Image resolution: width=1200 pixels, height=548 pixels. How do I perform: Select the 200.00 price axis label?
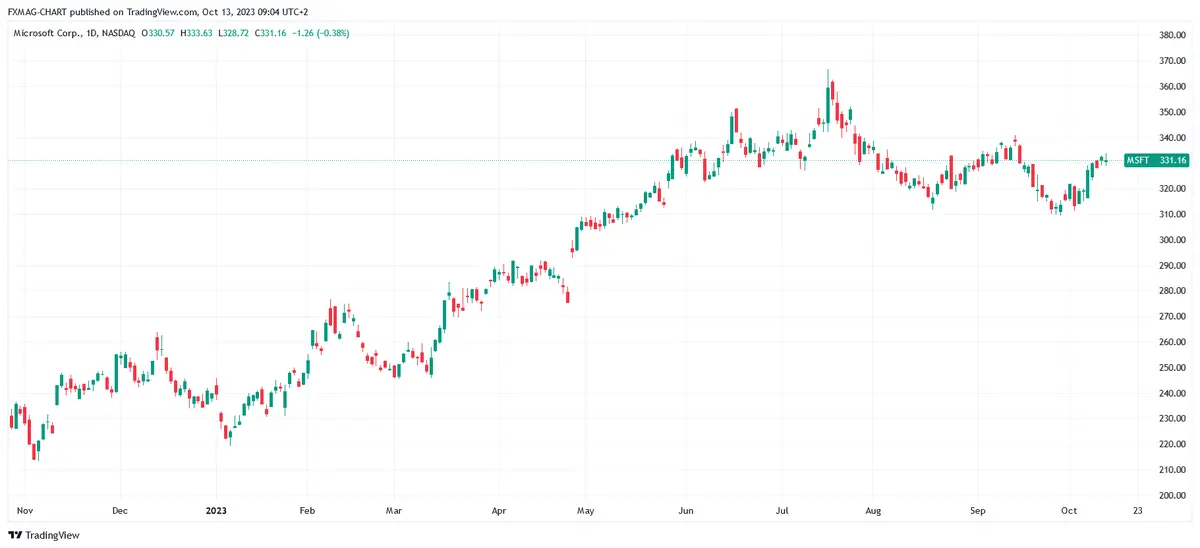[1172, 496]
